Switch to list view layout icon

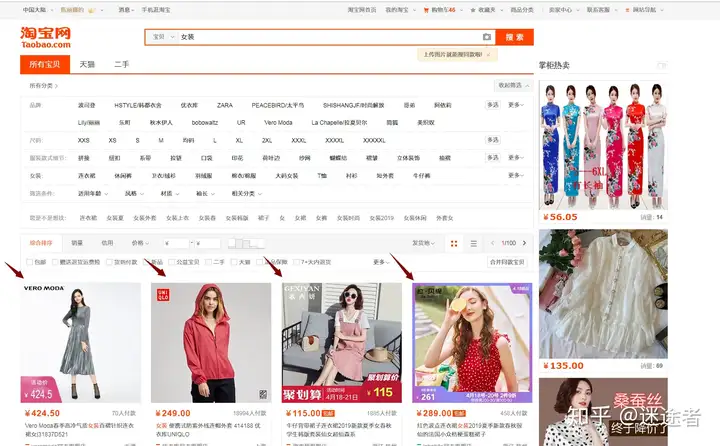(473, 243)
